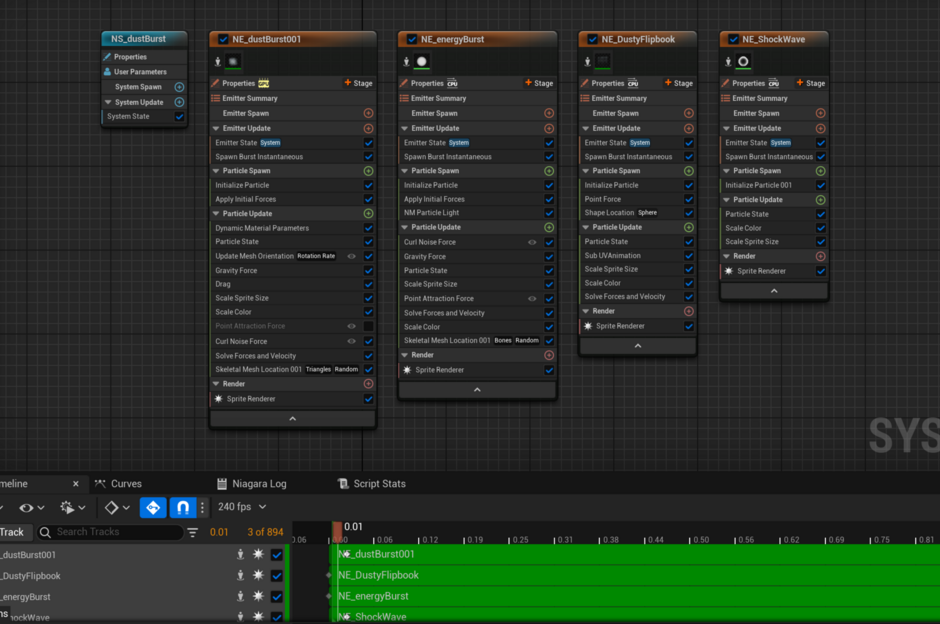Image resolution: width=940 pixels, height=624 pixels.
Task: Uncheck the Drag module checkbox
Action: 369,284
